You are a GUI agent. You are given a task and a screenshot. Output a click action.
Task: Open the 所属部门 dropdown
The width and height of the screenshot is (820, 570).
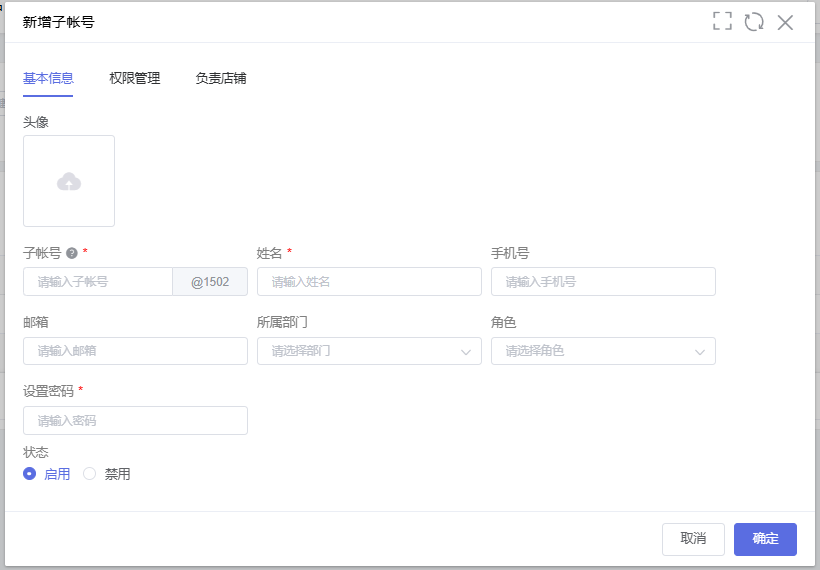click(369, 351)
